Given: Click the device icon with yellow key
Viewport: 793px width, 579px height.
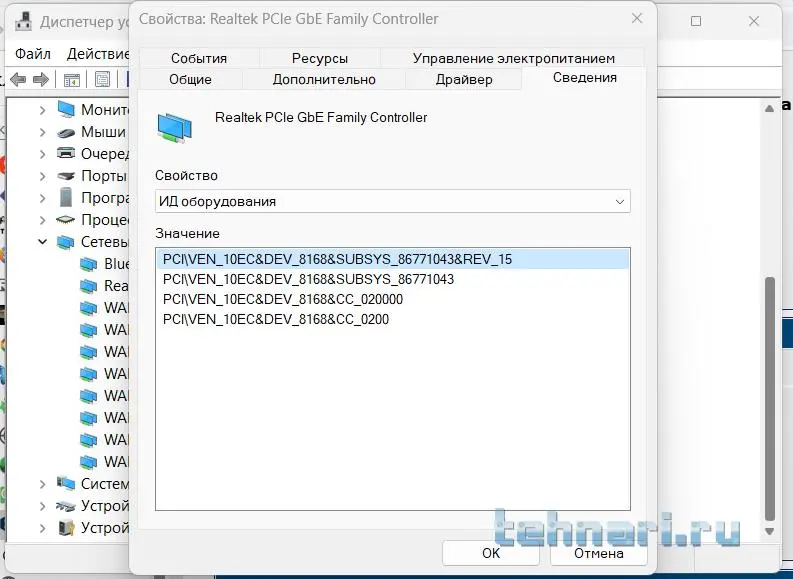Looking at the screenshot, I should point(66,527).
